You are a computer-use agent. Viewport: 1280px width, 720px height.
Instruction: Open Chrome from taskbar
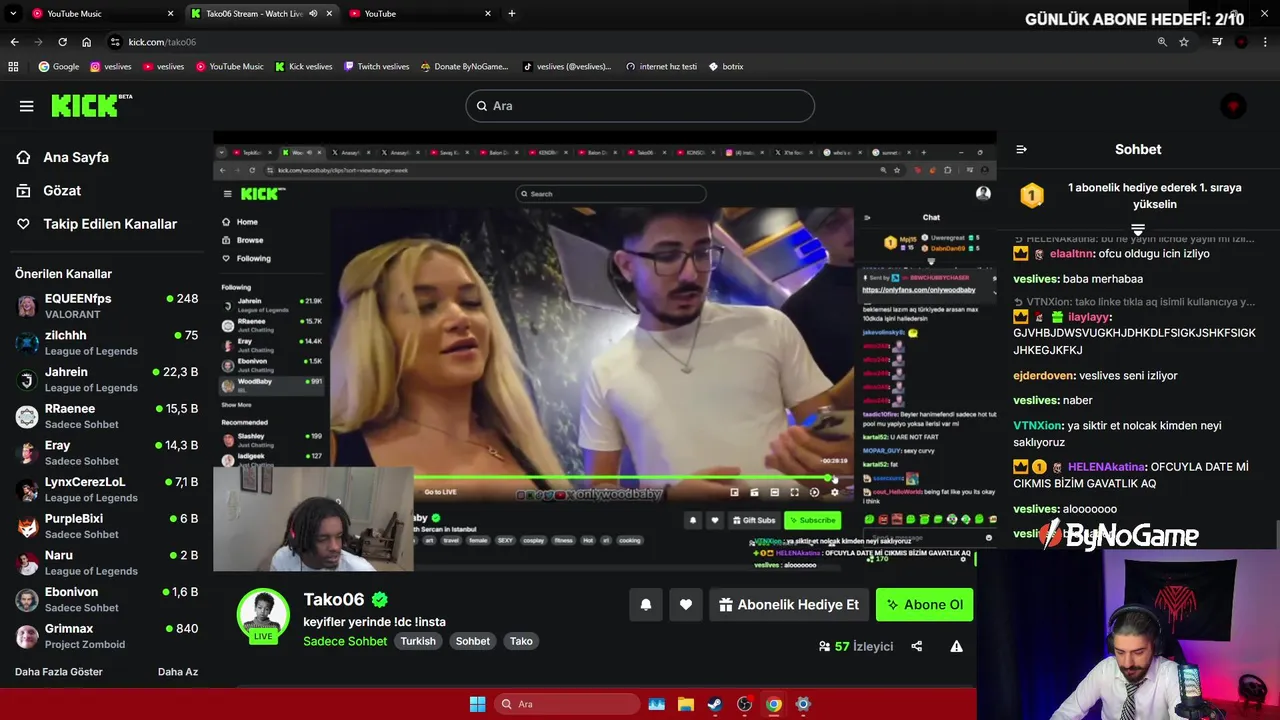click(x=773, y=704)
